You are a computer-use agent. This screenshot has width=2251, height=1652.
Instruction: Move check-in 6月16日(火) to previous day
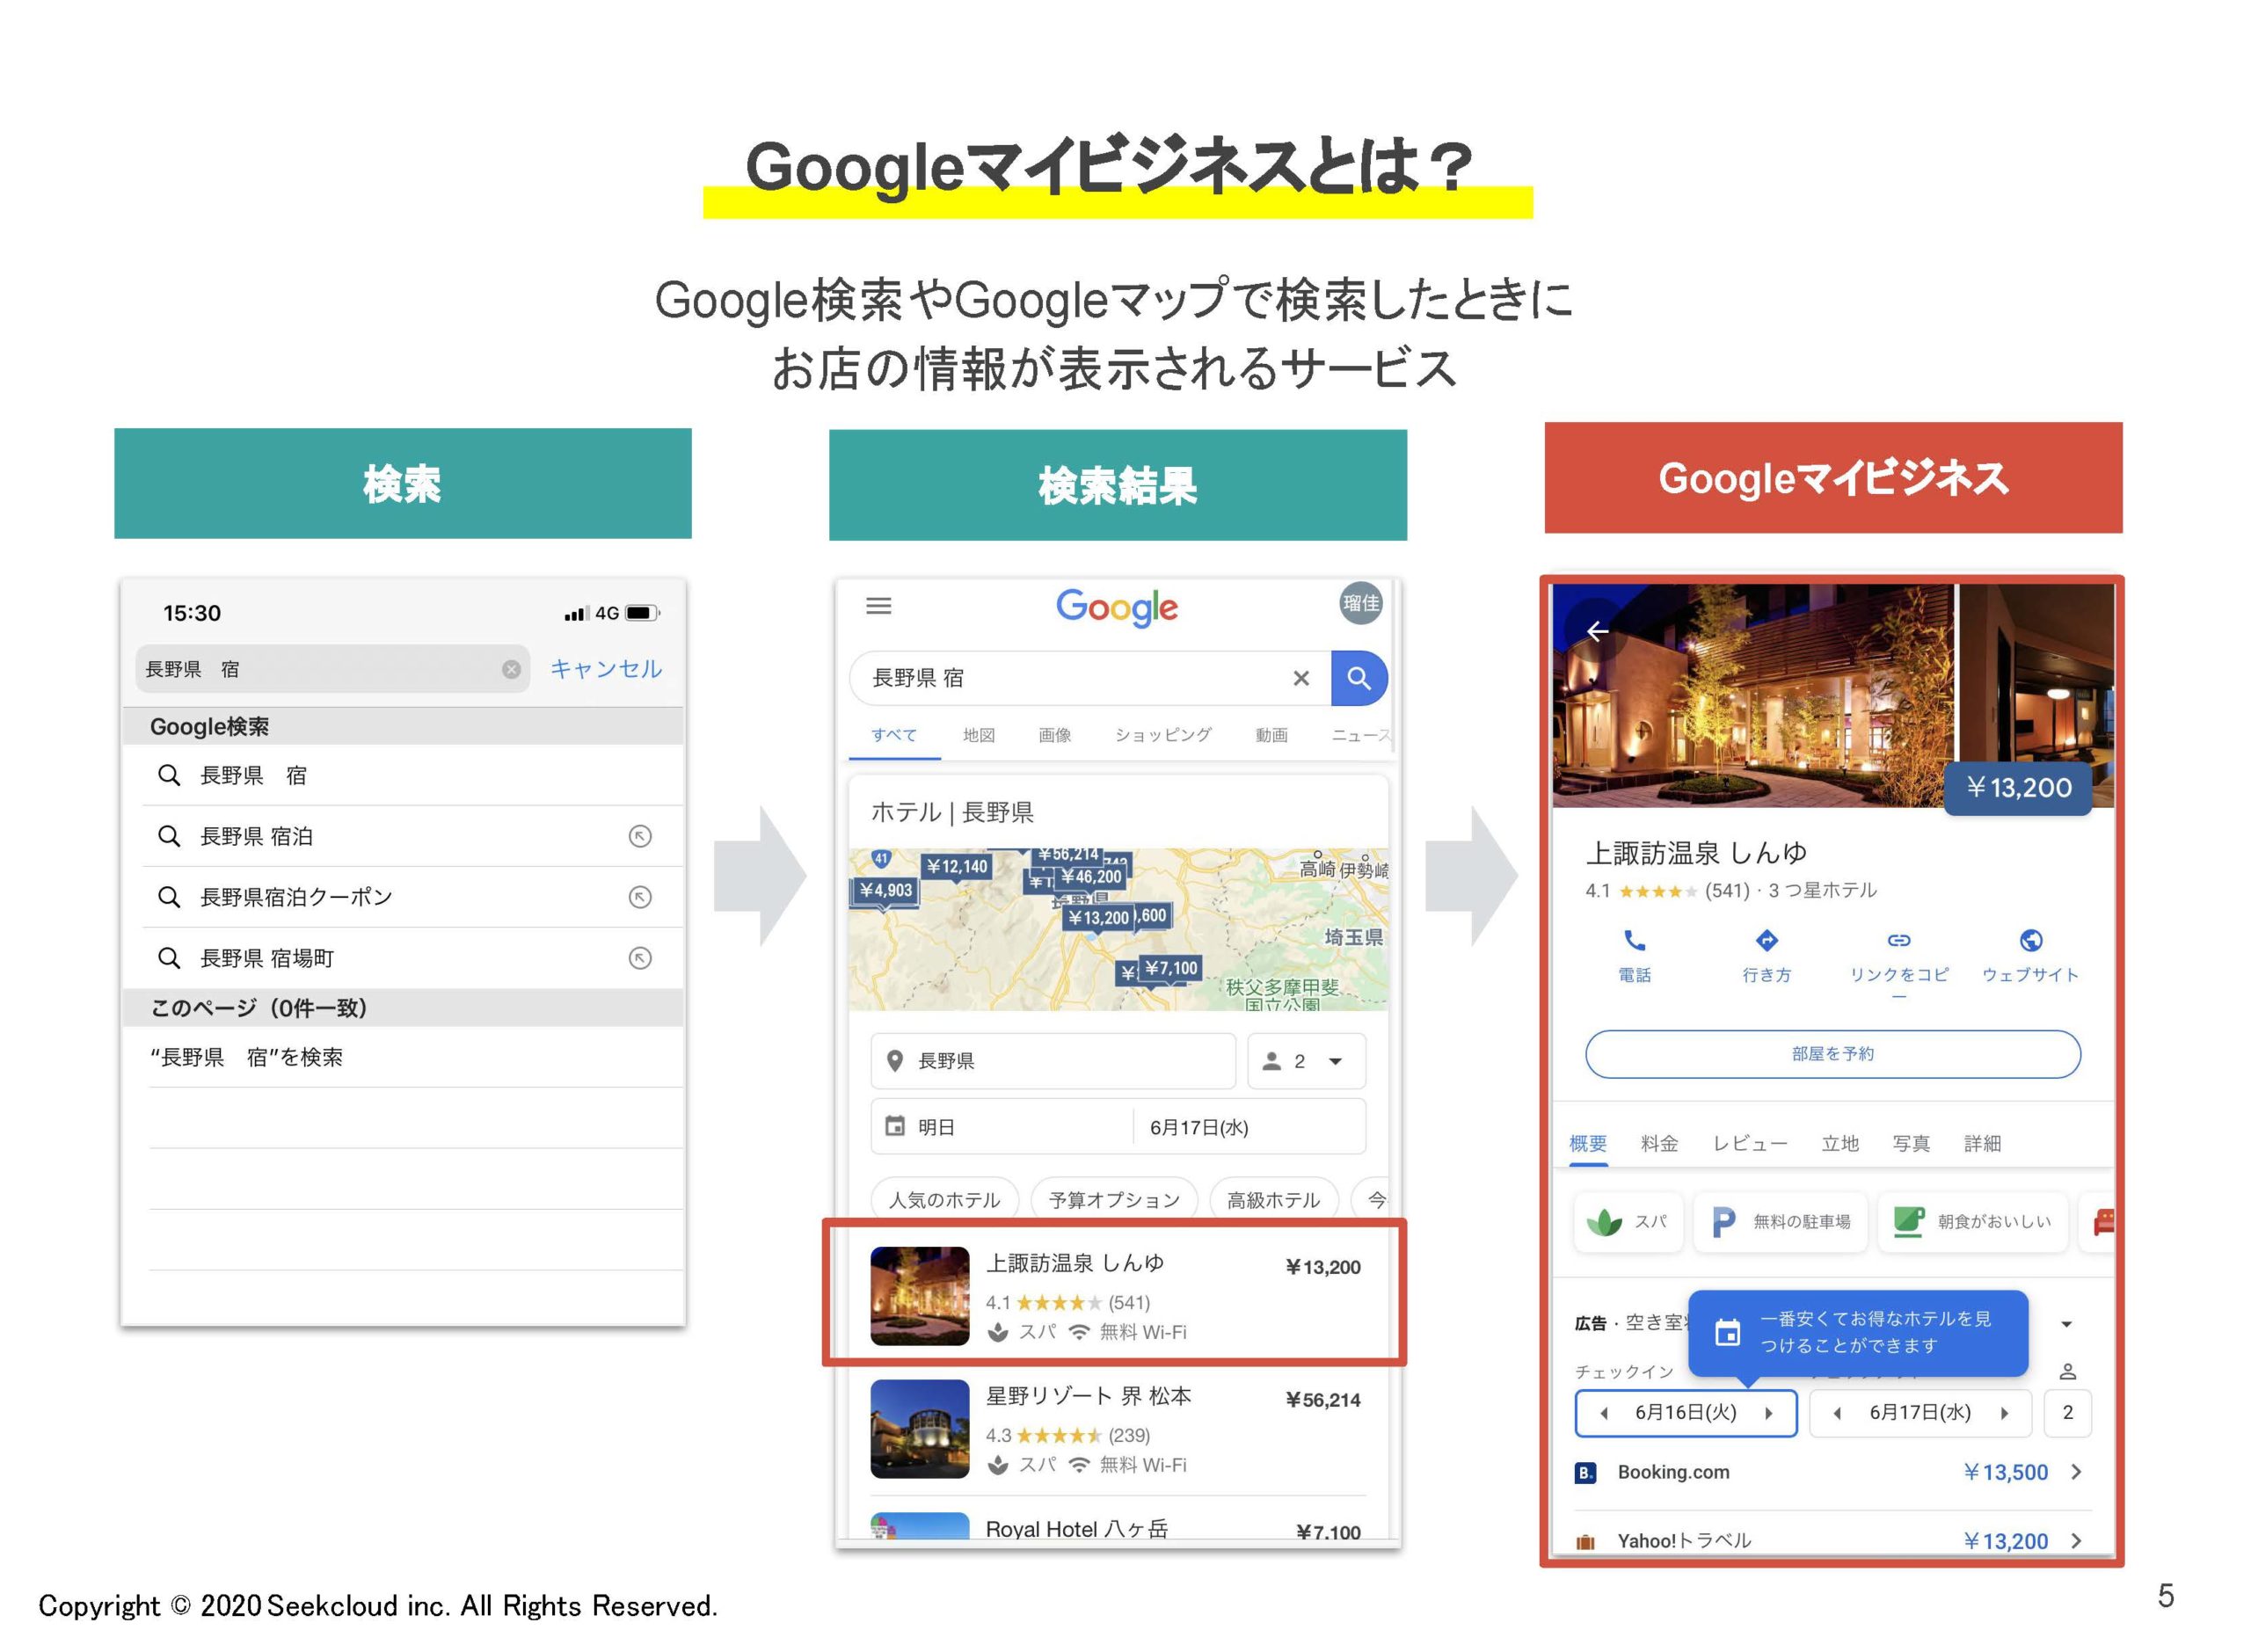pyautogui.click(x=1604, y=1414)
